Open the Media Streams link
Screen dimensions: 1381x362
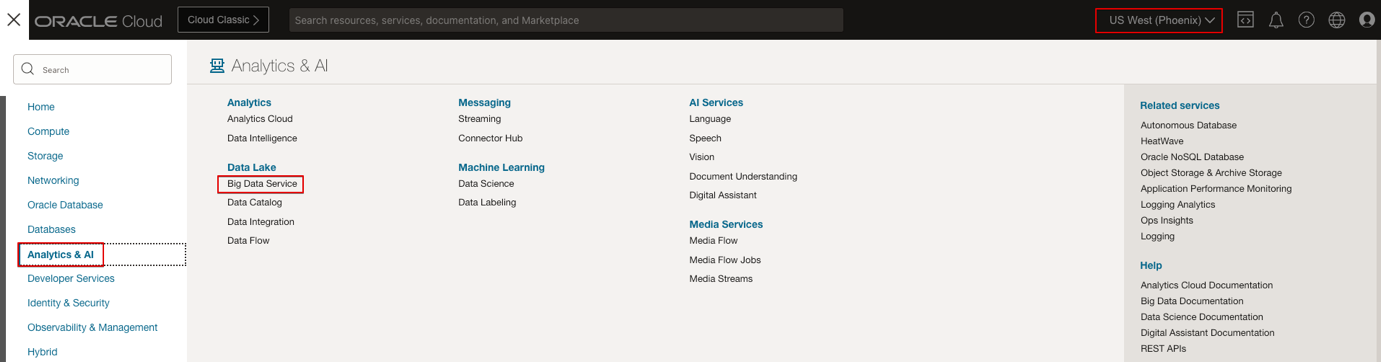[x=721, y=279]
